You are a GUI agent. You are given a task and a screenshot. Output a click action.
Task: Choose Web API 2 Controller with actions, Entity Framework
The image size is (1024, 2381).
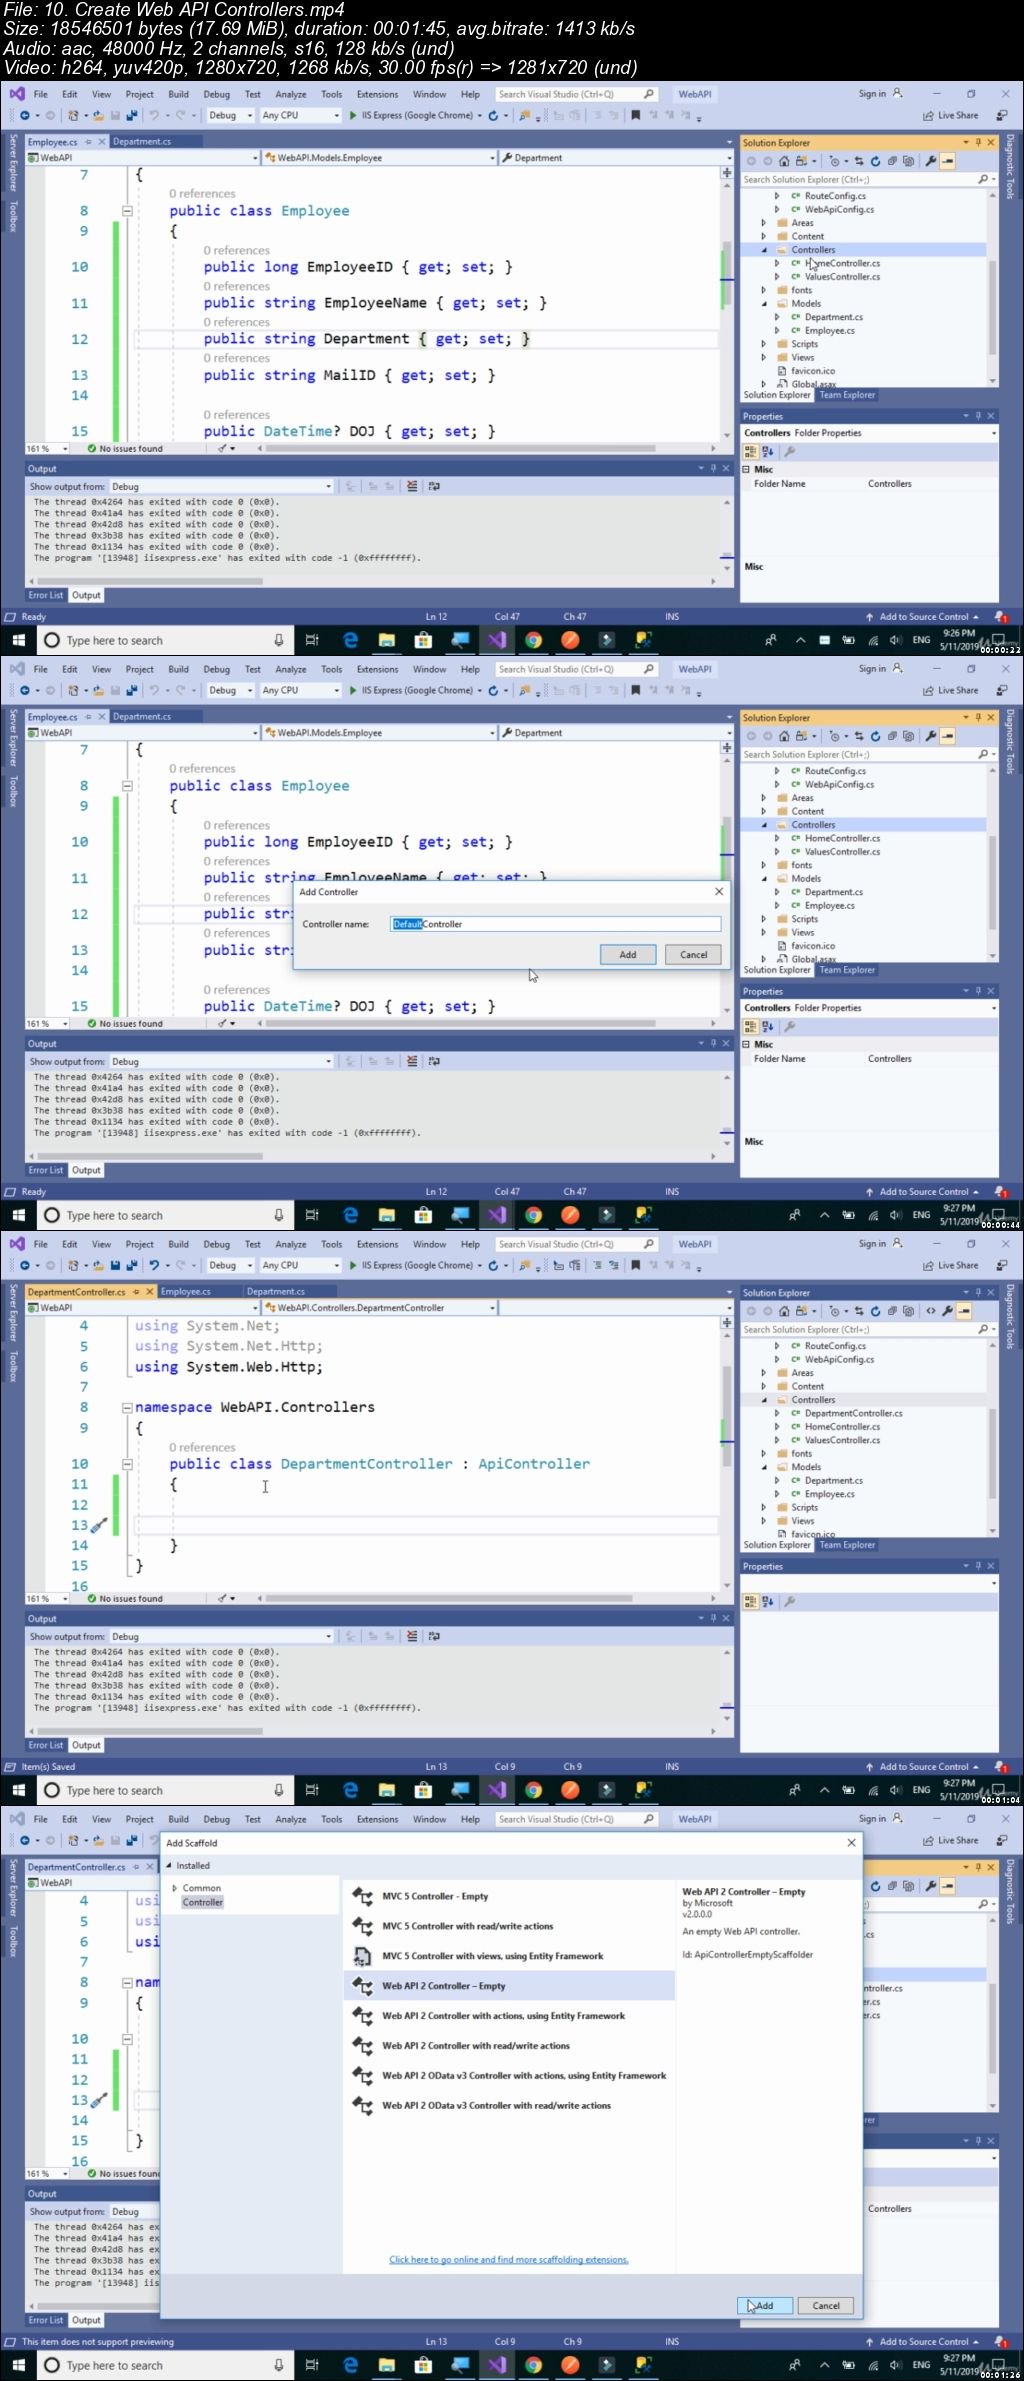point(503,2015)
